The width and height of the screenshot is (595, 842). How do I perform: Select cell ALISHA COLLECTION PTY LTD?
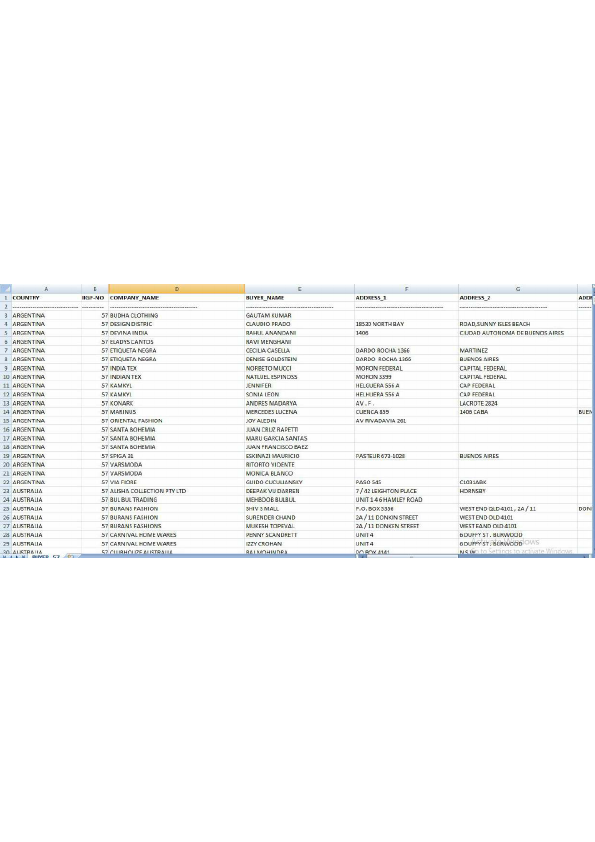[176, 491]
